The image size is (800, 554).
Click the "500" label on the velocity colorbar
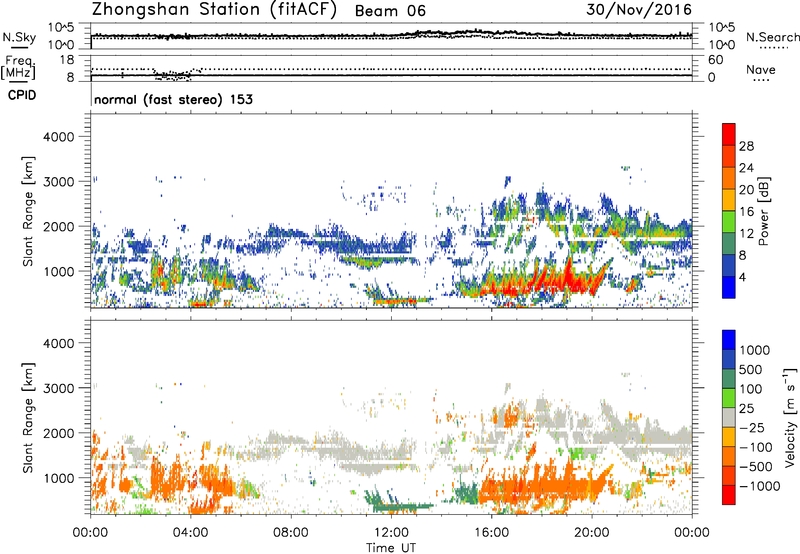tap(751, 370)
